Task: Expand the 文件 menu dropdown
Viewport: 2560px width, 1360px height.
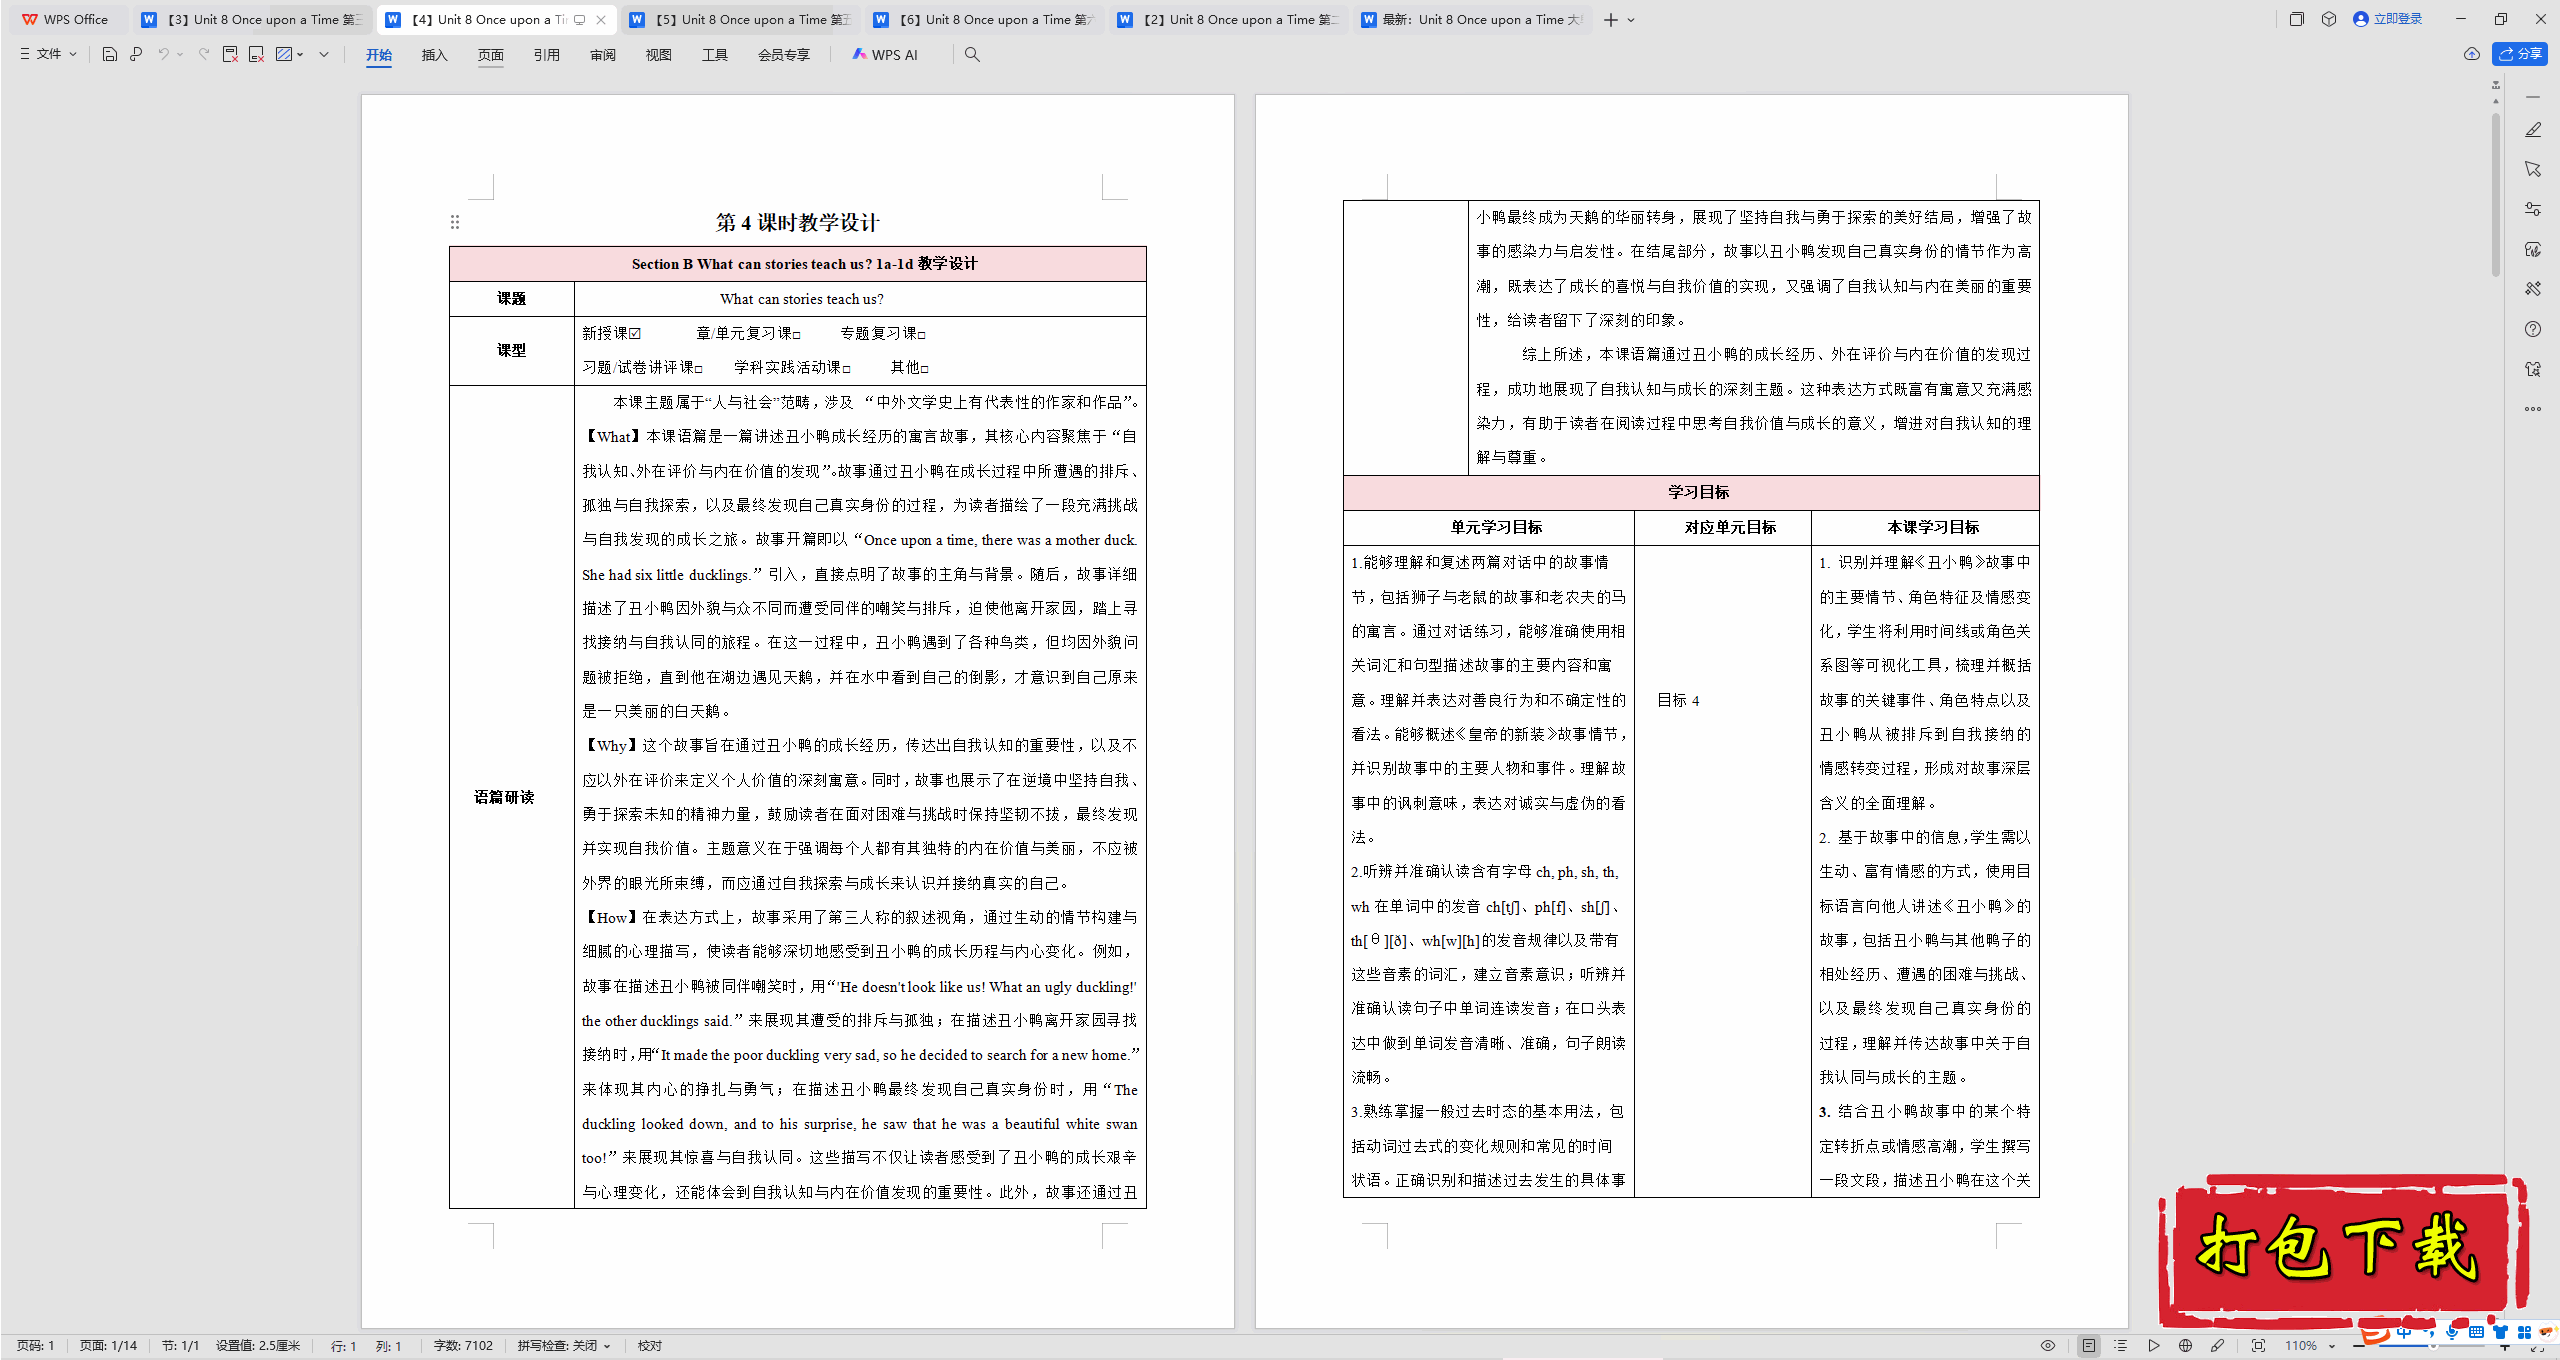Action: pos(48,55)
